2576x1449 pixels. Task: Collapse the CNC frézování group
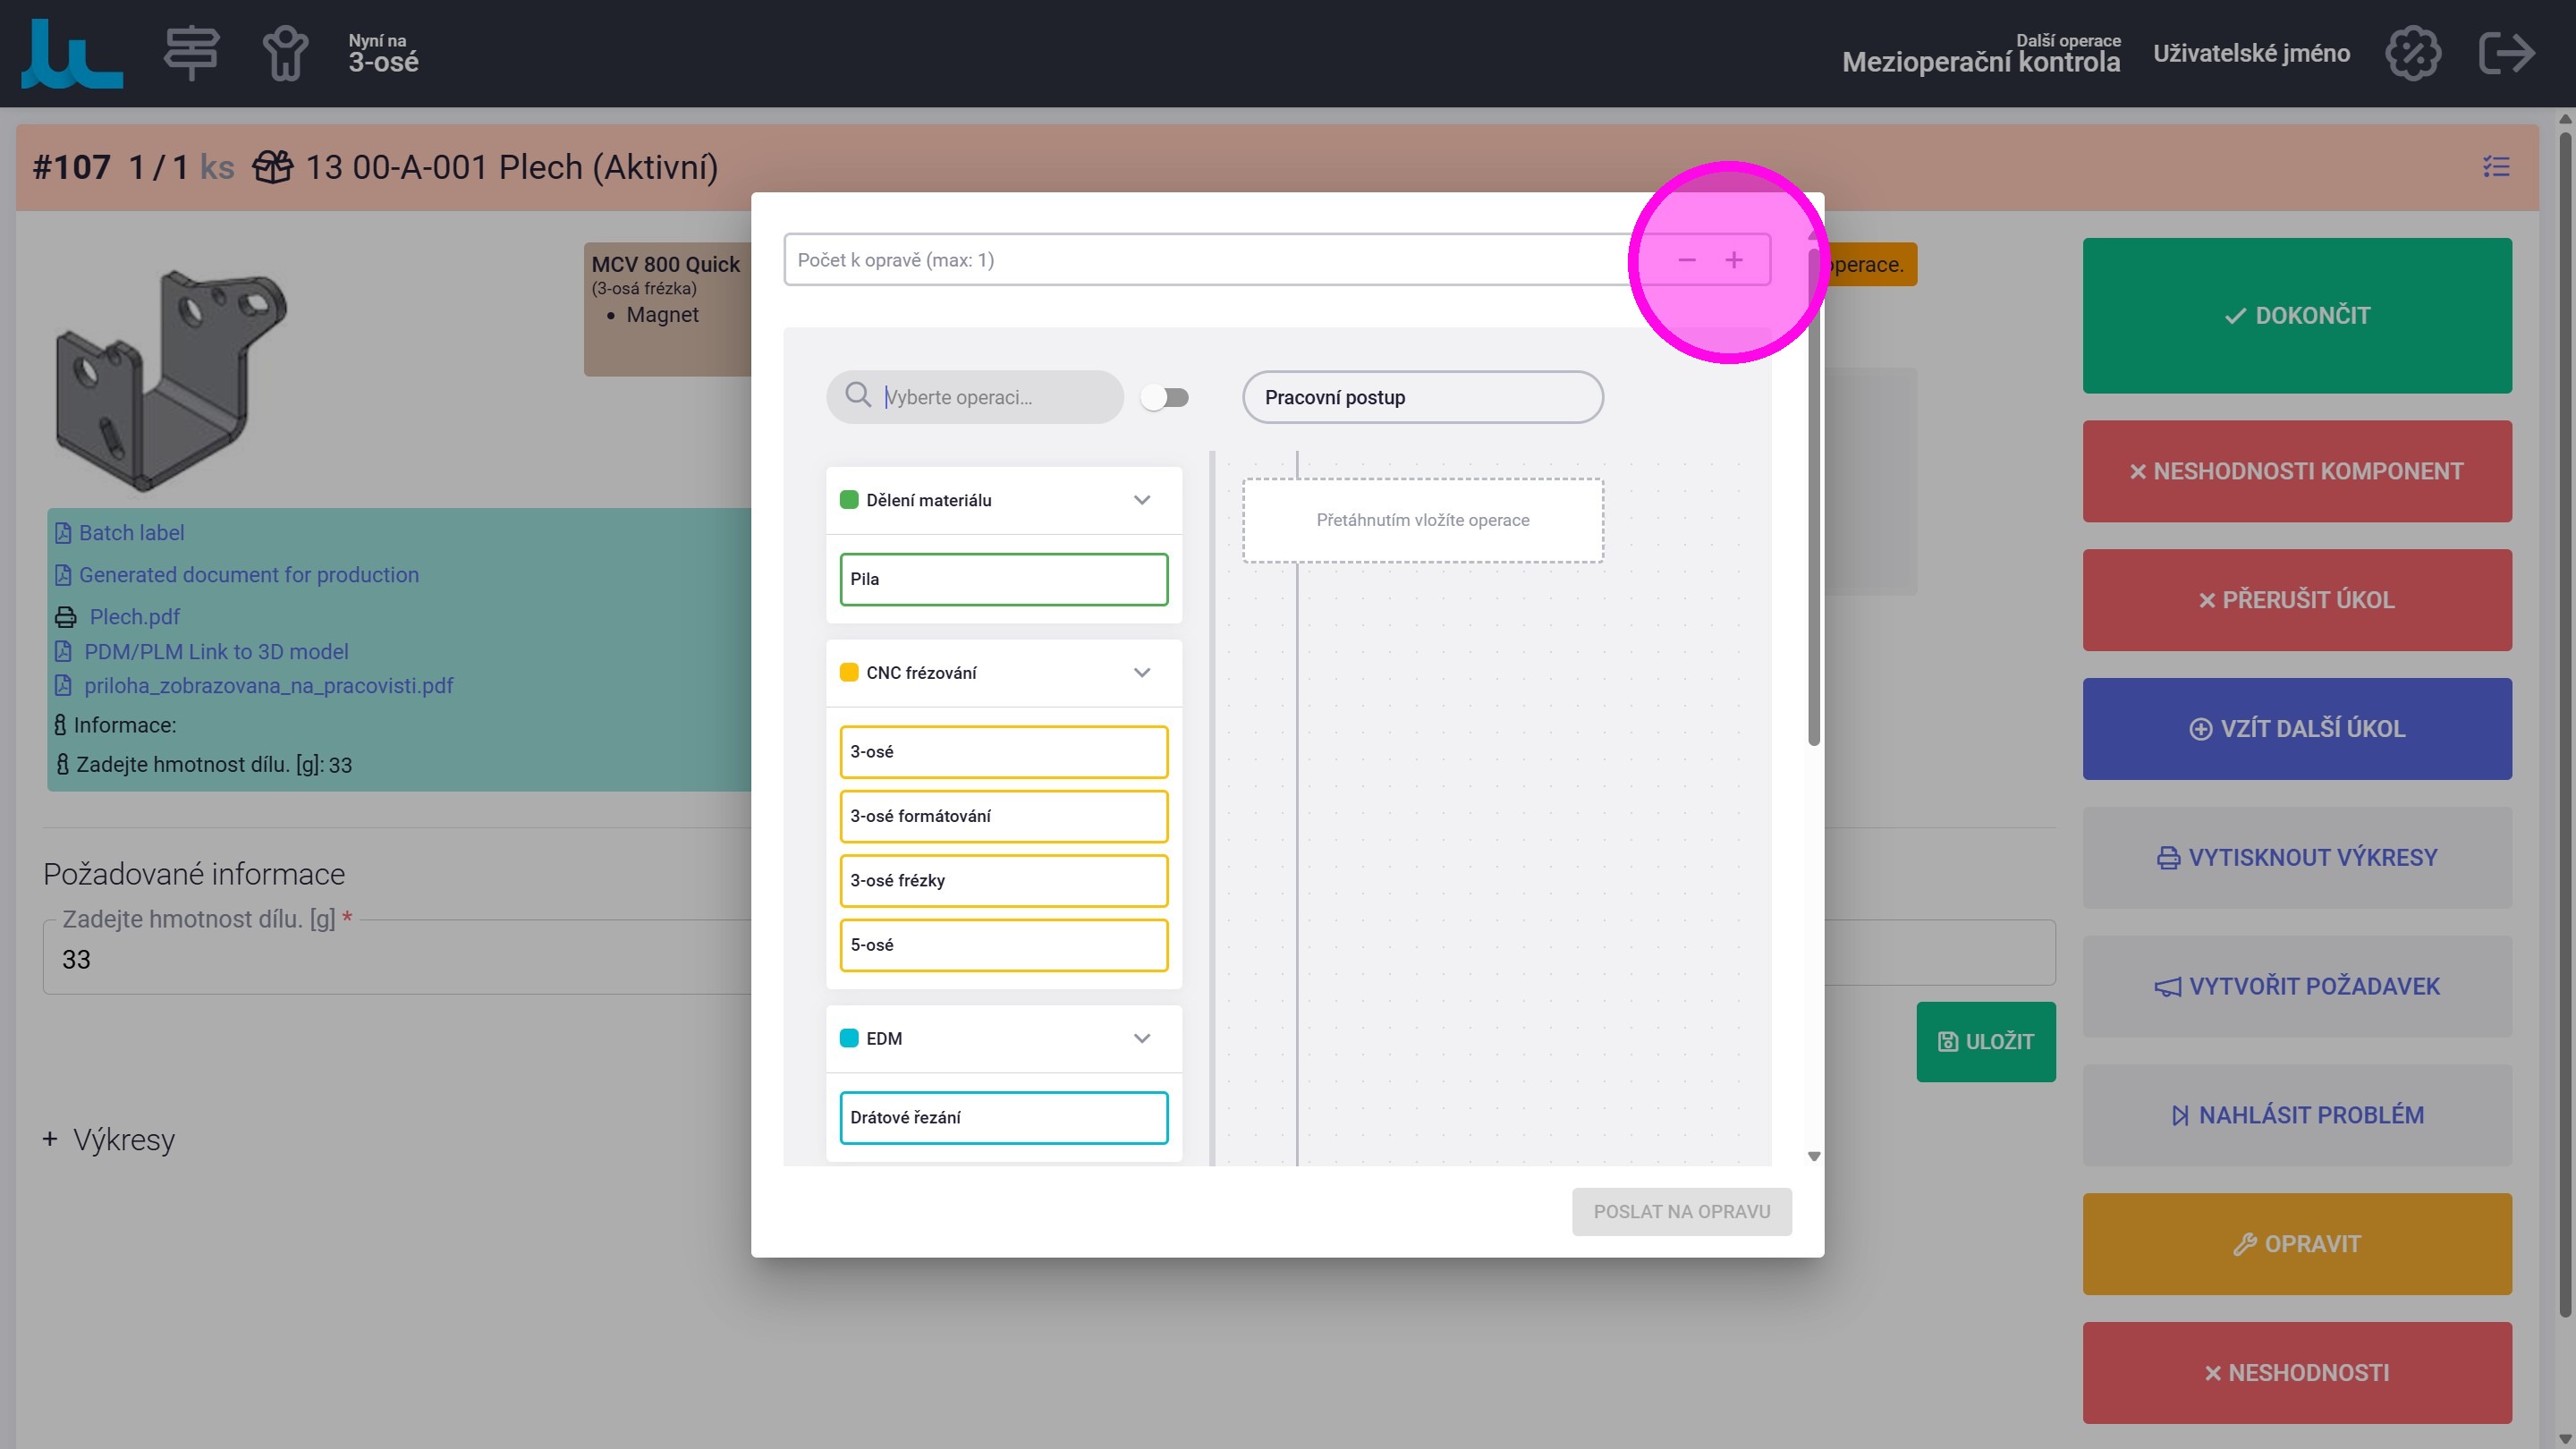[1142, 673]
